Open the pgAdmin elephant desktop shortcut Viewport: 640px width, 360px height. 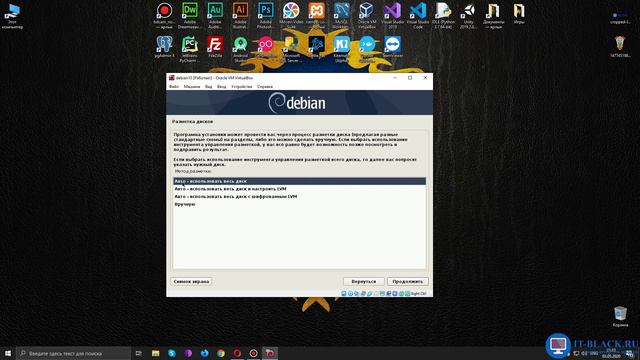coord(164,47)
